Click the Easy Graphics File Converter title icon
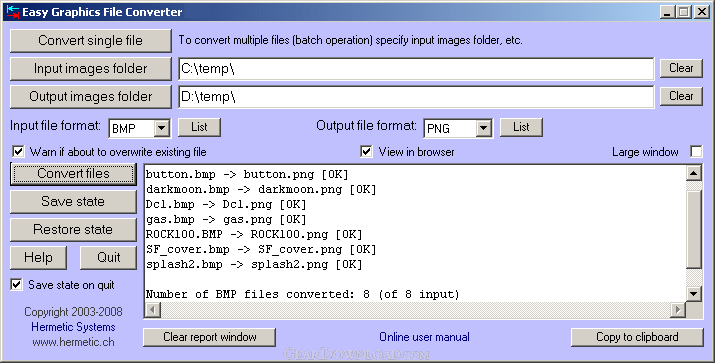This screenshot has height=363, width=715. (x=13, y=12)
